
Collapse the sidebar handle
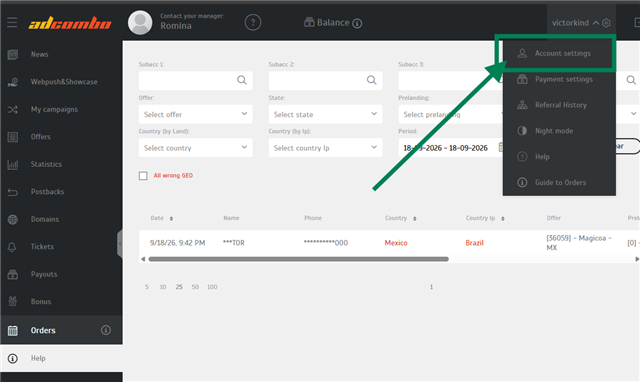click(x=120, y=244)
